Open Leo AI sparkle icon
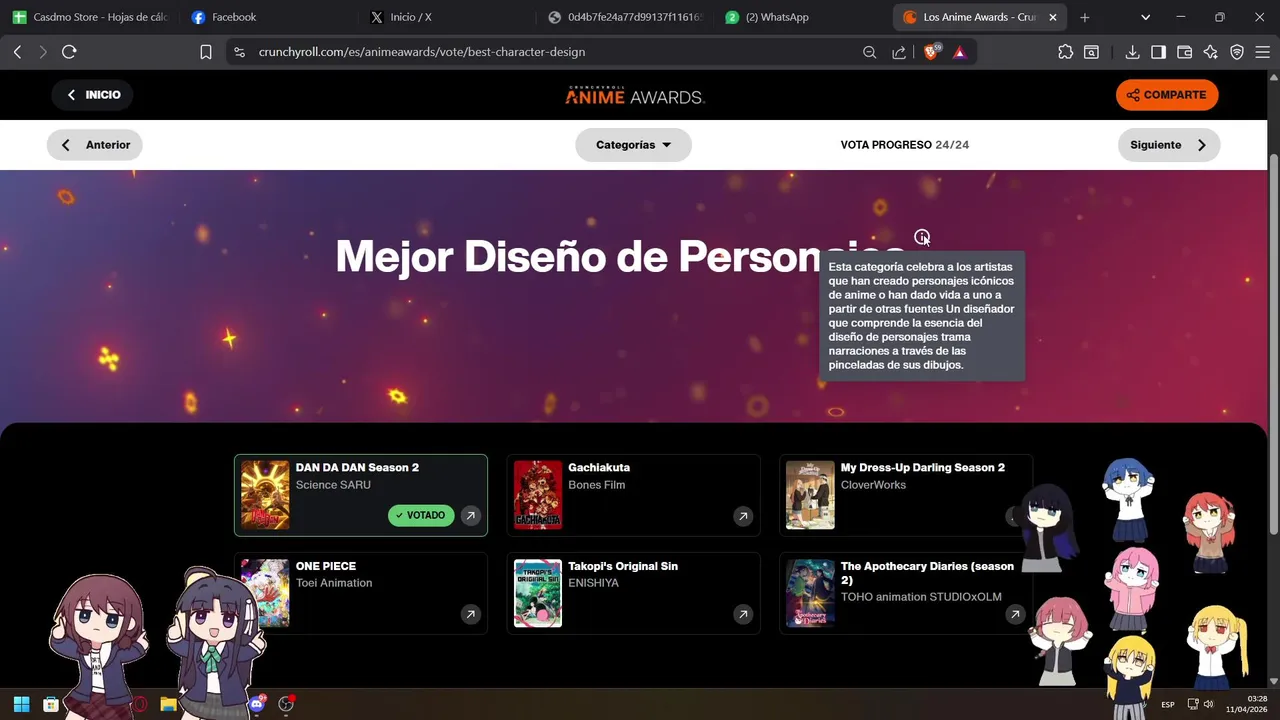Screen dimensions: 1280x720 click(1211, 52)
